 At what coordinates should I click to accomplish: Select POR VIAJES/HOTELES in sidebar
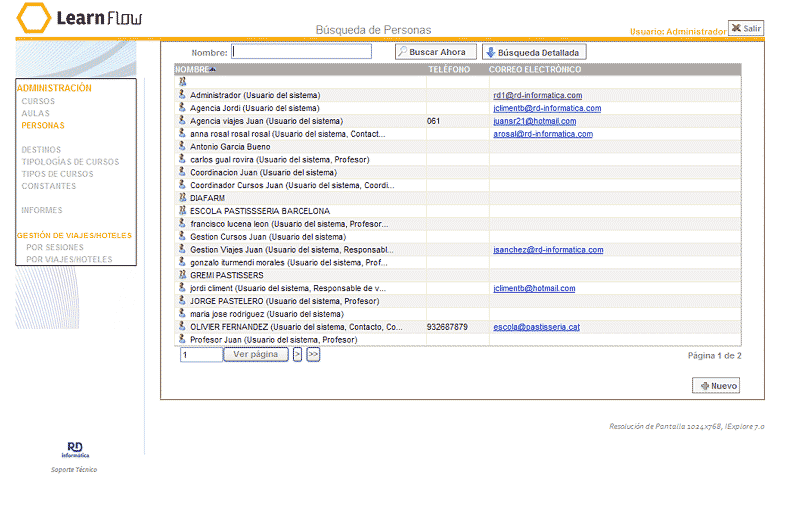click(69, 260)
